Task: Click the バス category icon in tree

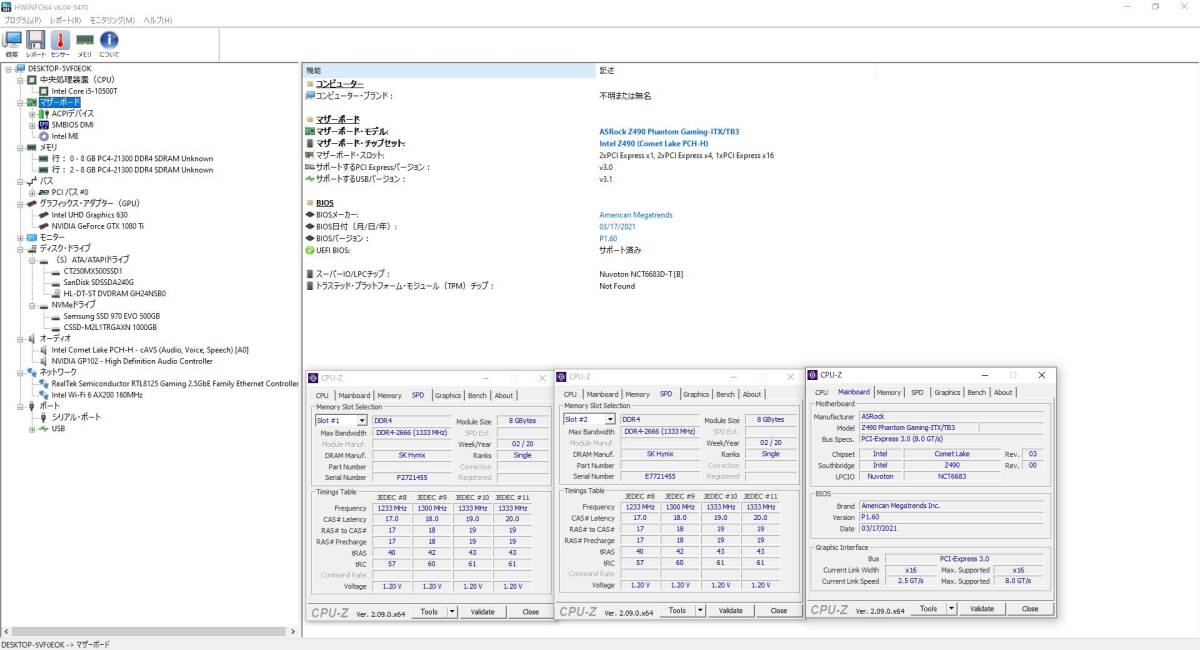Action: click(x=32, y=181)
